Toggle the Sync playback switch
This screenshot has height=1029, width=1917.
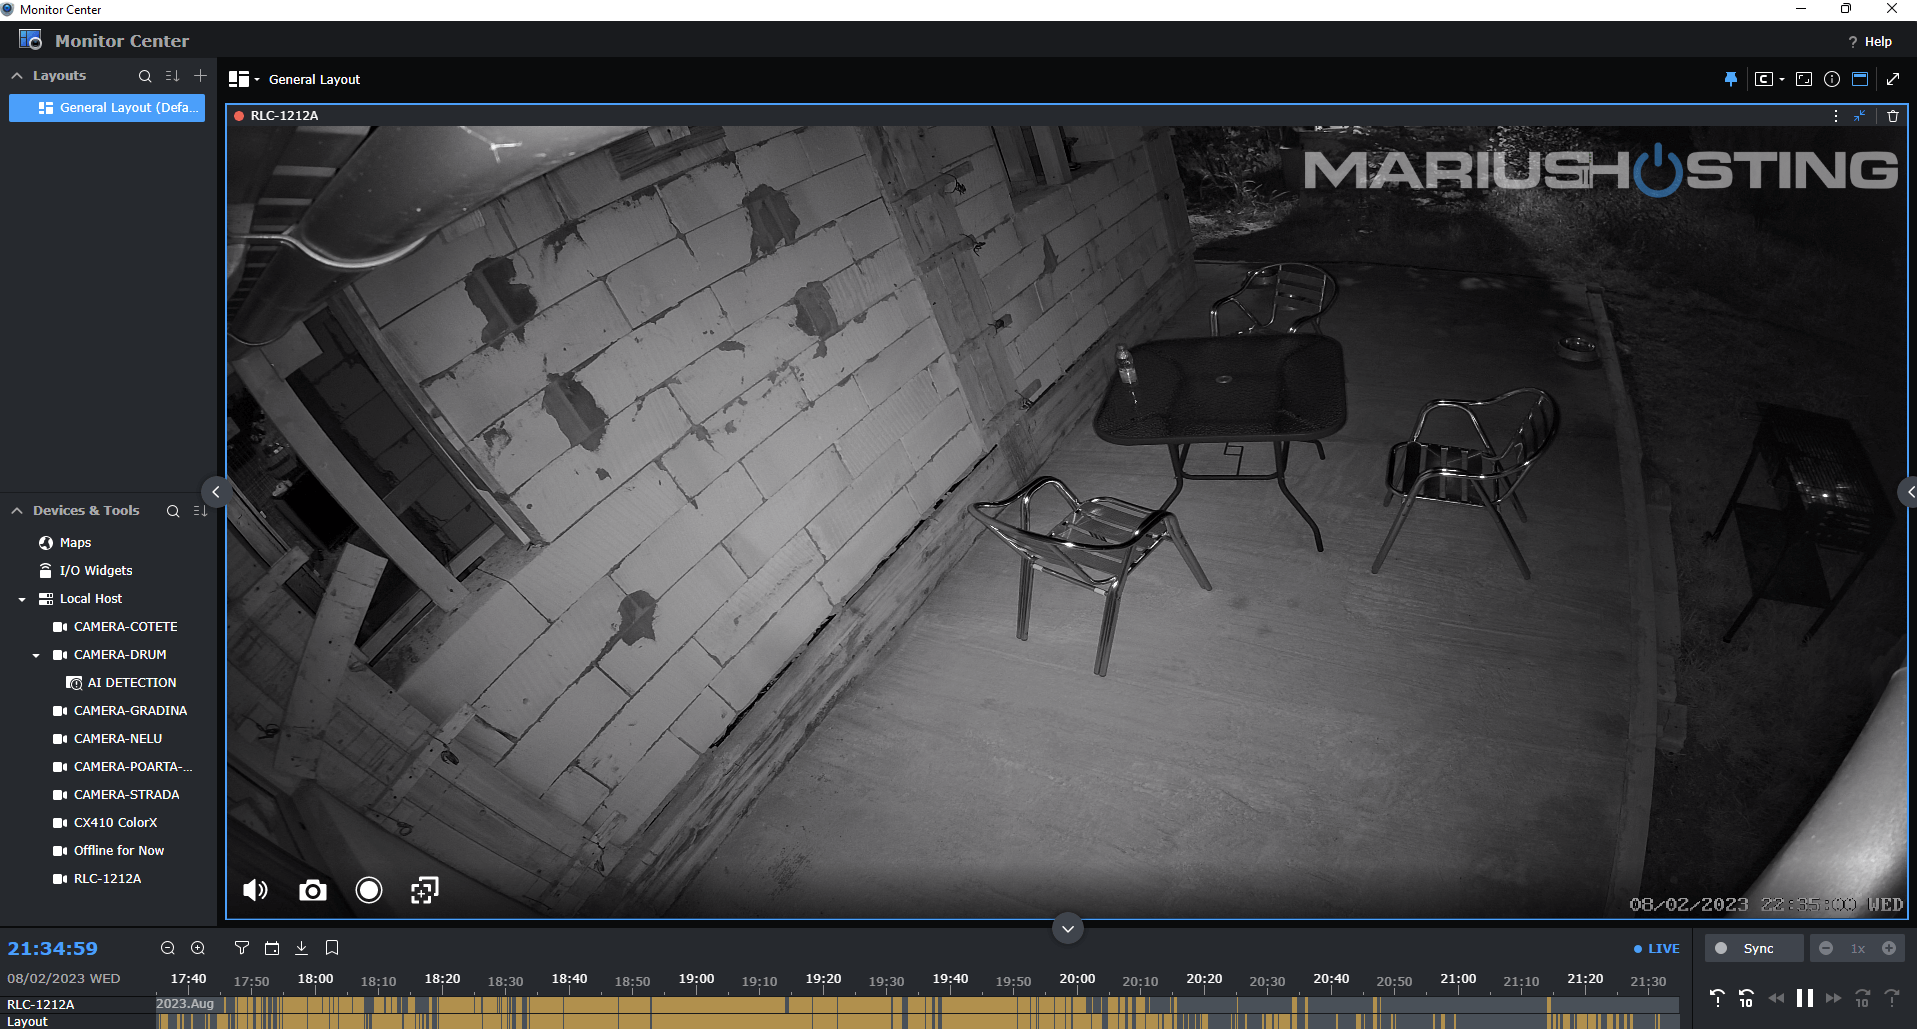(x=1754, y=948)
